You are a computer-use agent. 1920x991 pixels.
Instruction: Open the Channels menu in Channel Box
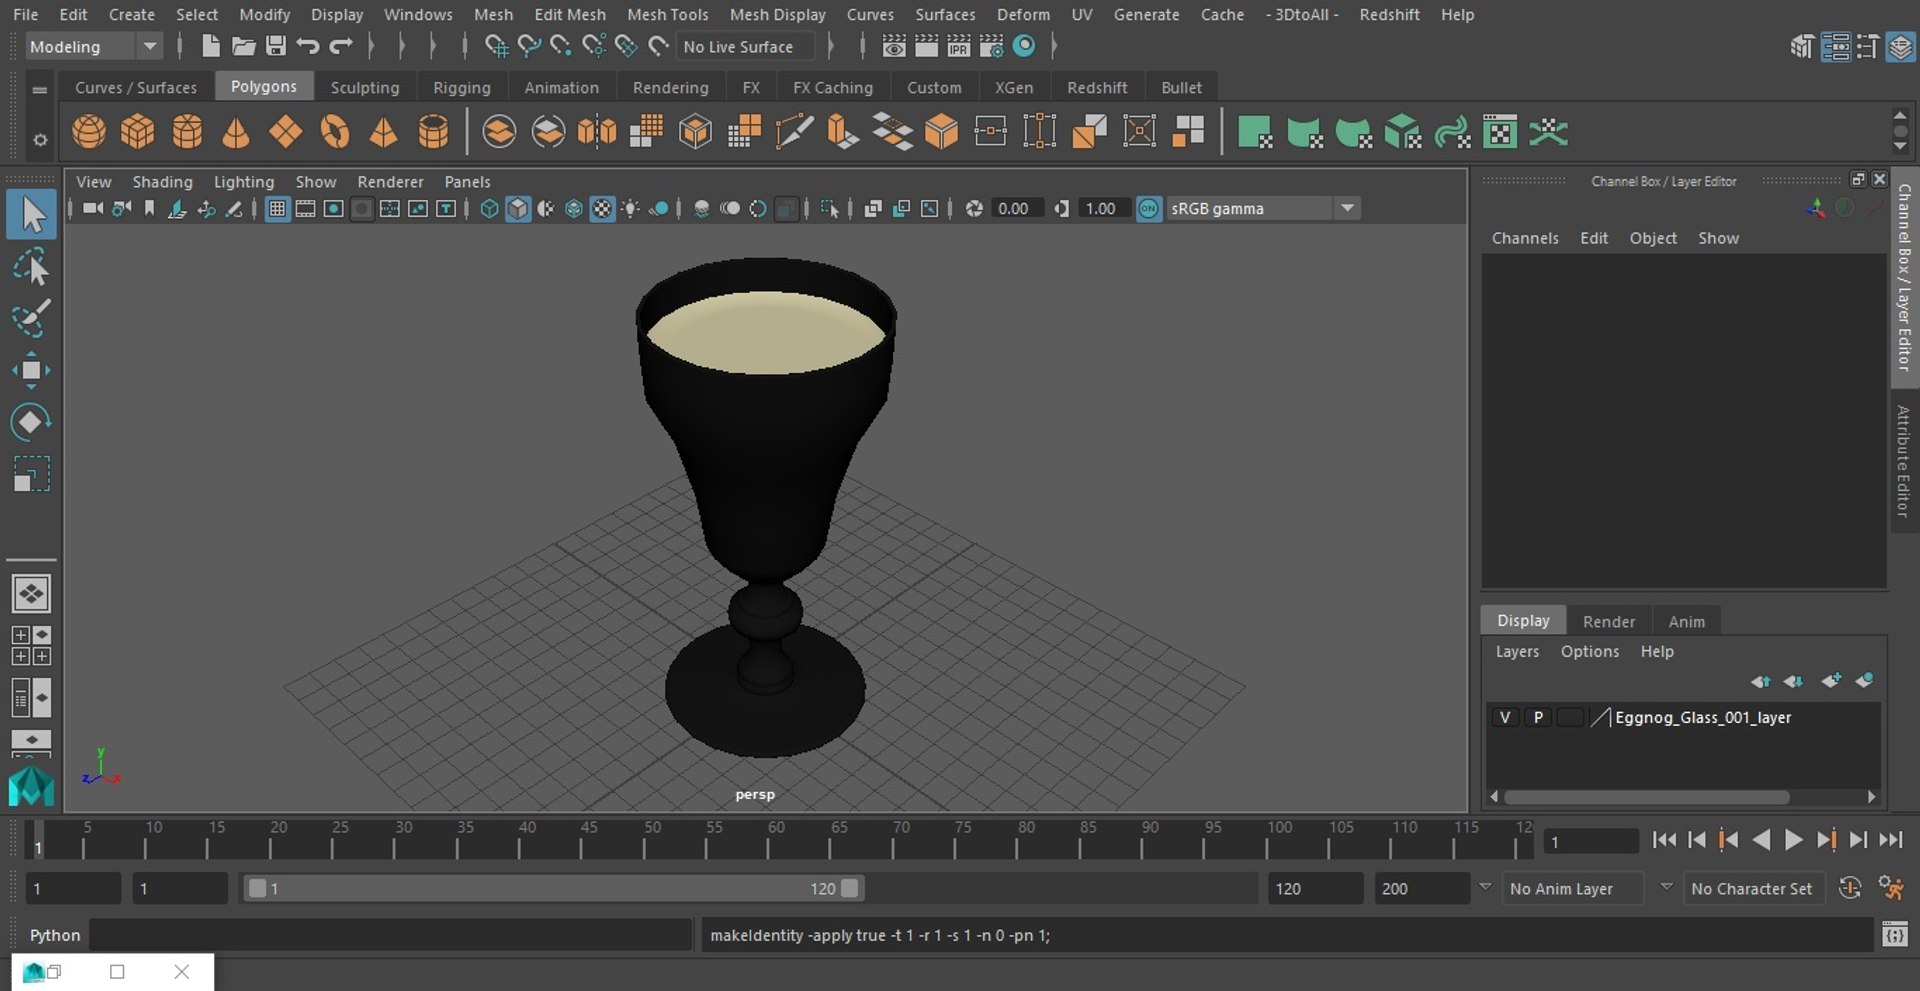1525,238
